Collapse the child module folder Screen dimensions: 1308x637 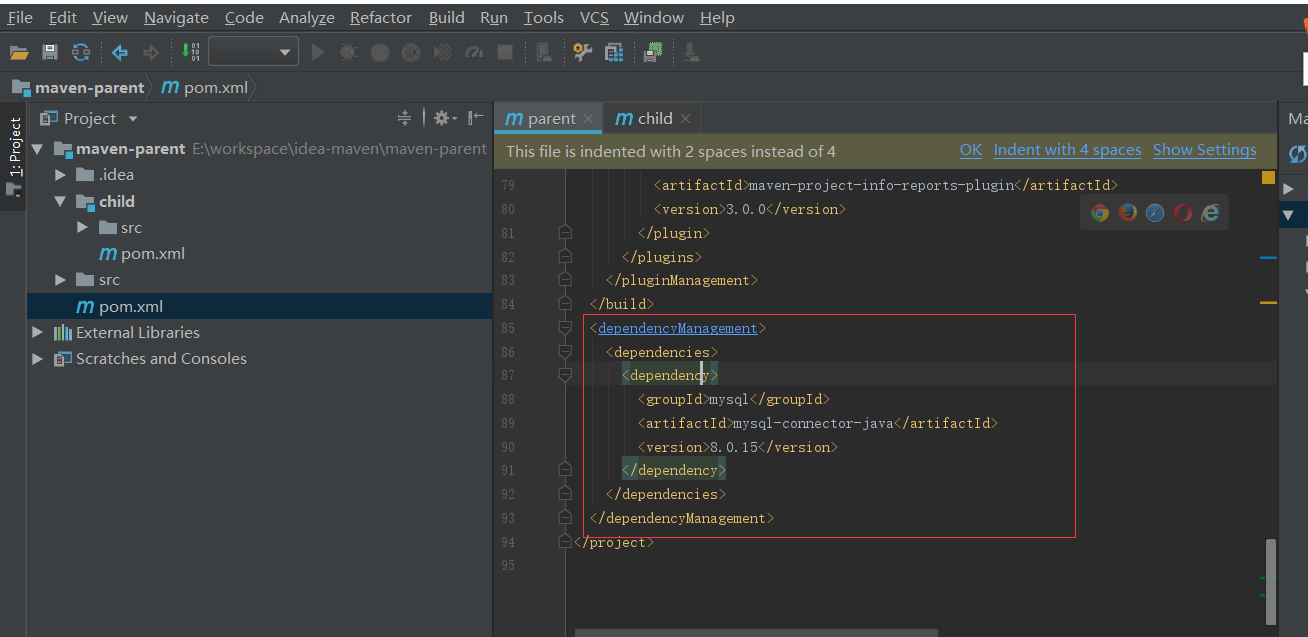click(x=61, y=201)
